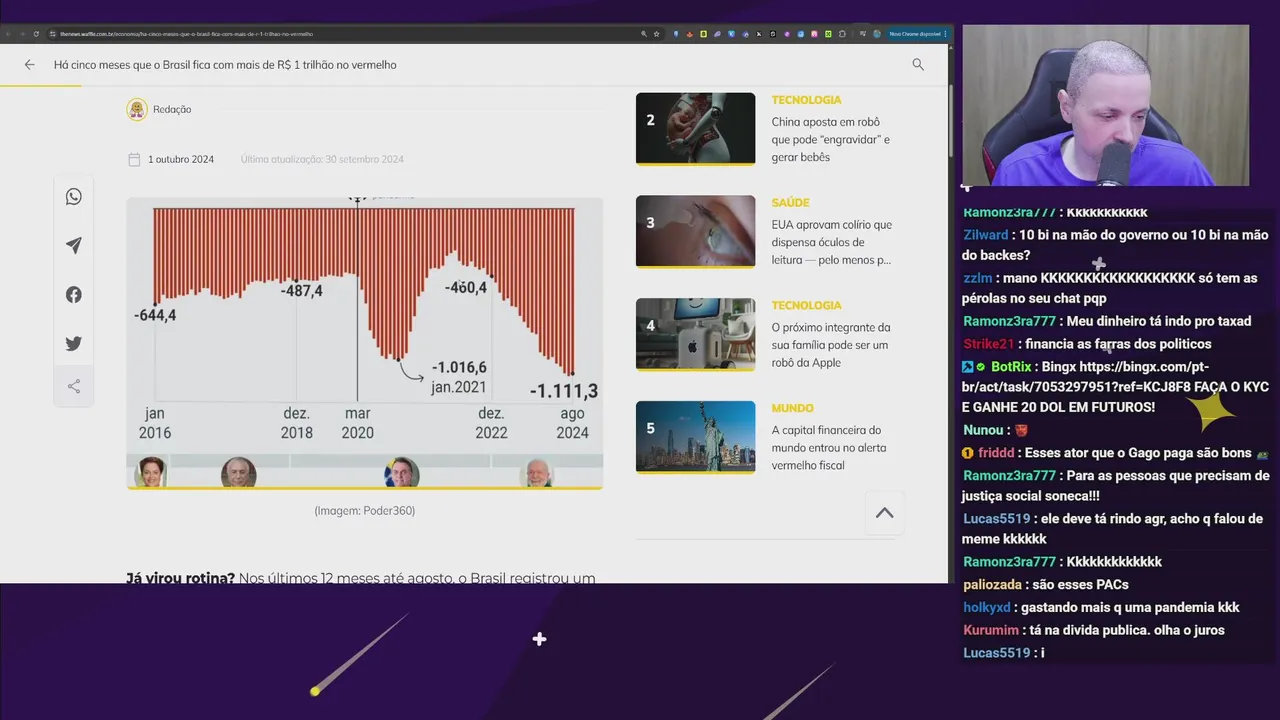This screenshot has width=1280, height=720.
Task: Click the emote in Nunou's message
Action: pyautogui.click(x=1021, y=430)
